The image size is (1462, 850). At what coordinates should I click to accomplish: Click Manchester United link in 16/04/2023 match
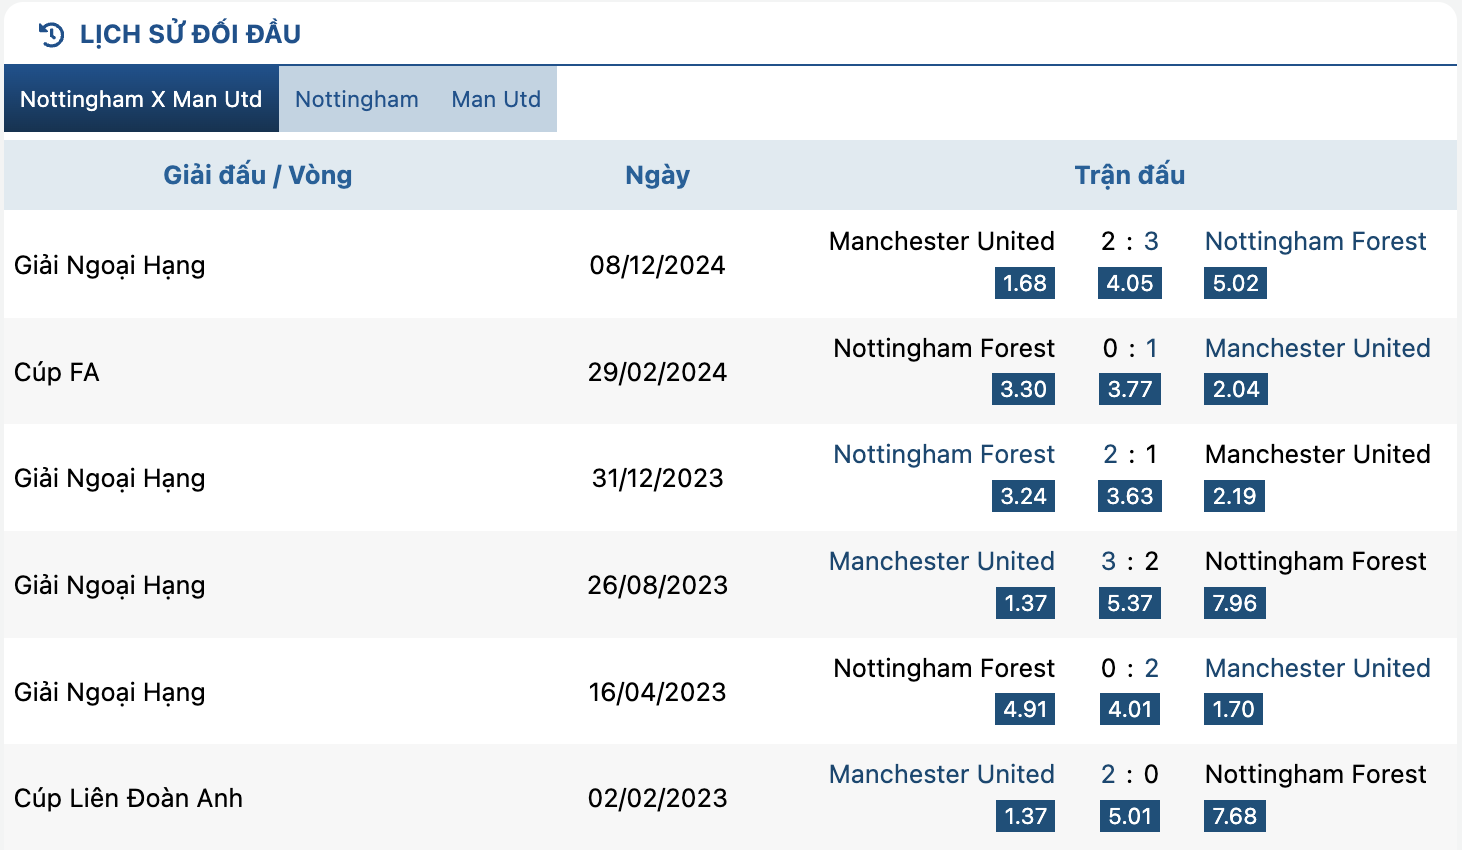[x=1317, y=668]
